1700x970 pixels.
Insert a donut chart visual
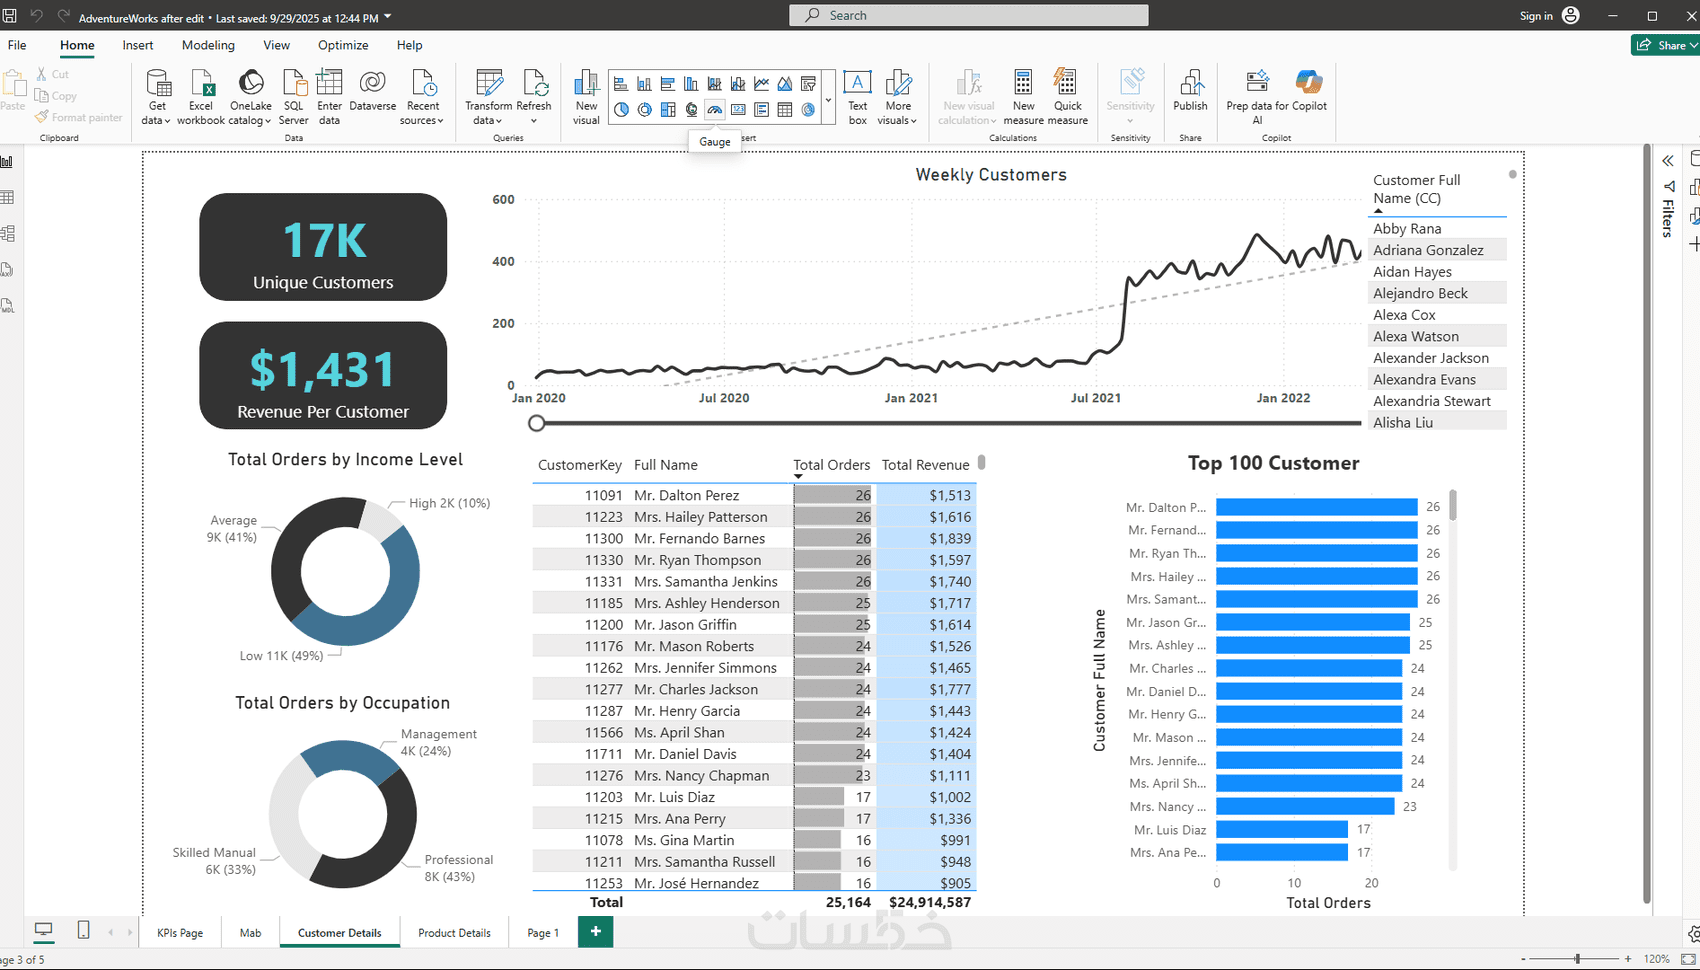(644, 109)
